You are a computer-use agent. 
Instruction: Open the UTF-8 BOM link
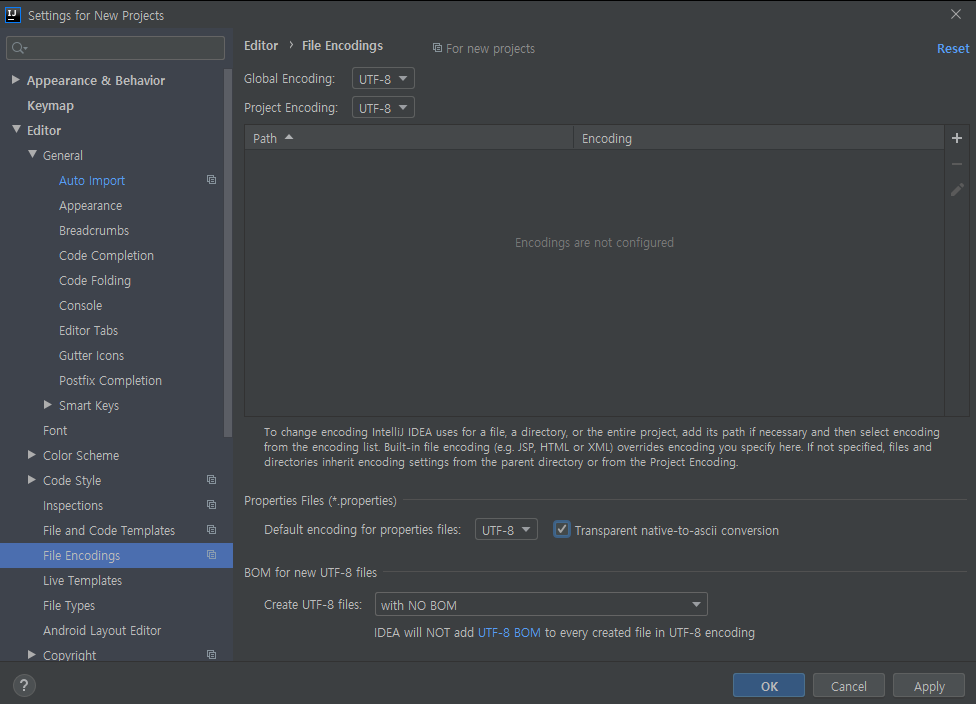coord(509,632)
